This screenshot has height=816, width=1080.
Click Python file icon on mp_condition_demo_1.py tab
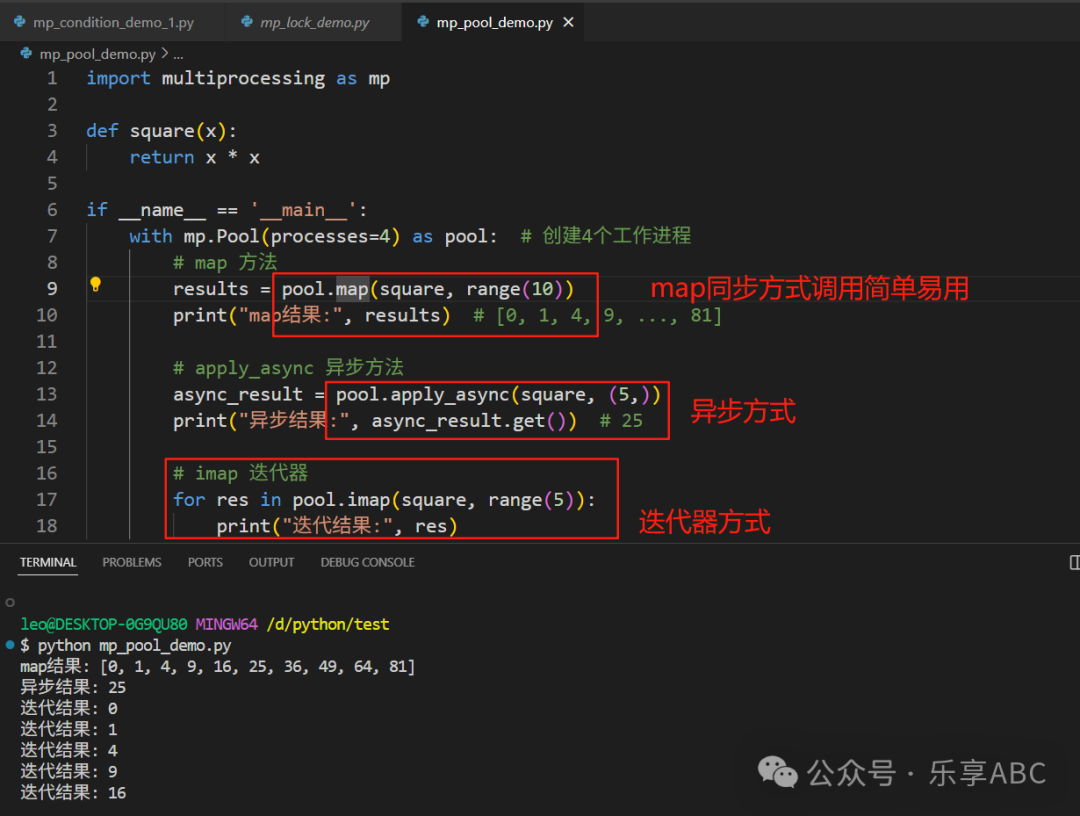20,22
